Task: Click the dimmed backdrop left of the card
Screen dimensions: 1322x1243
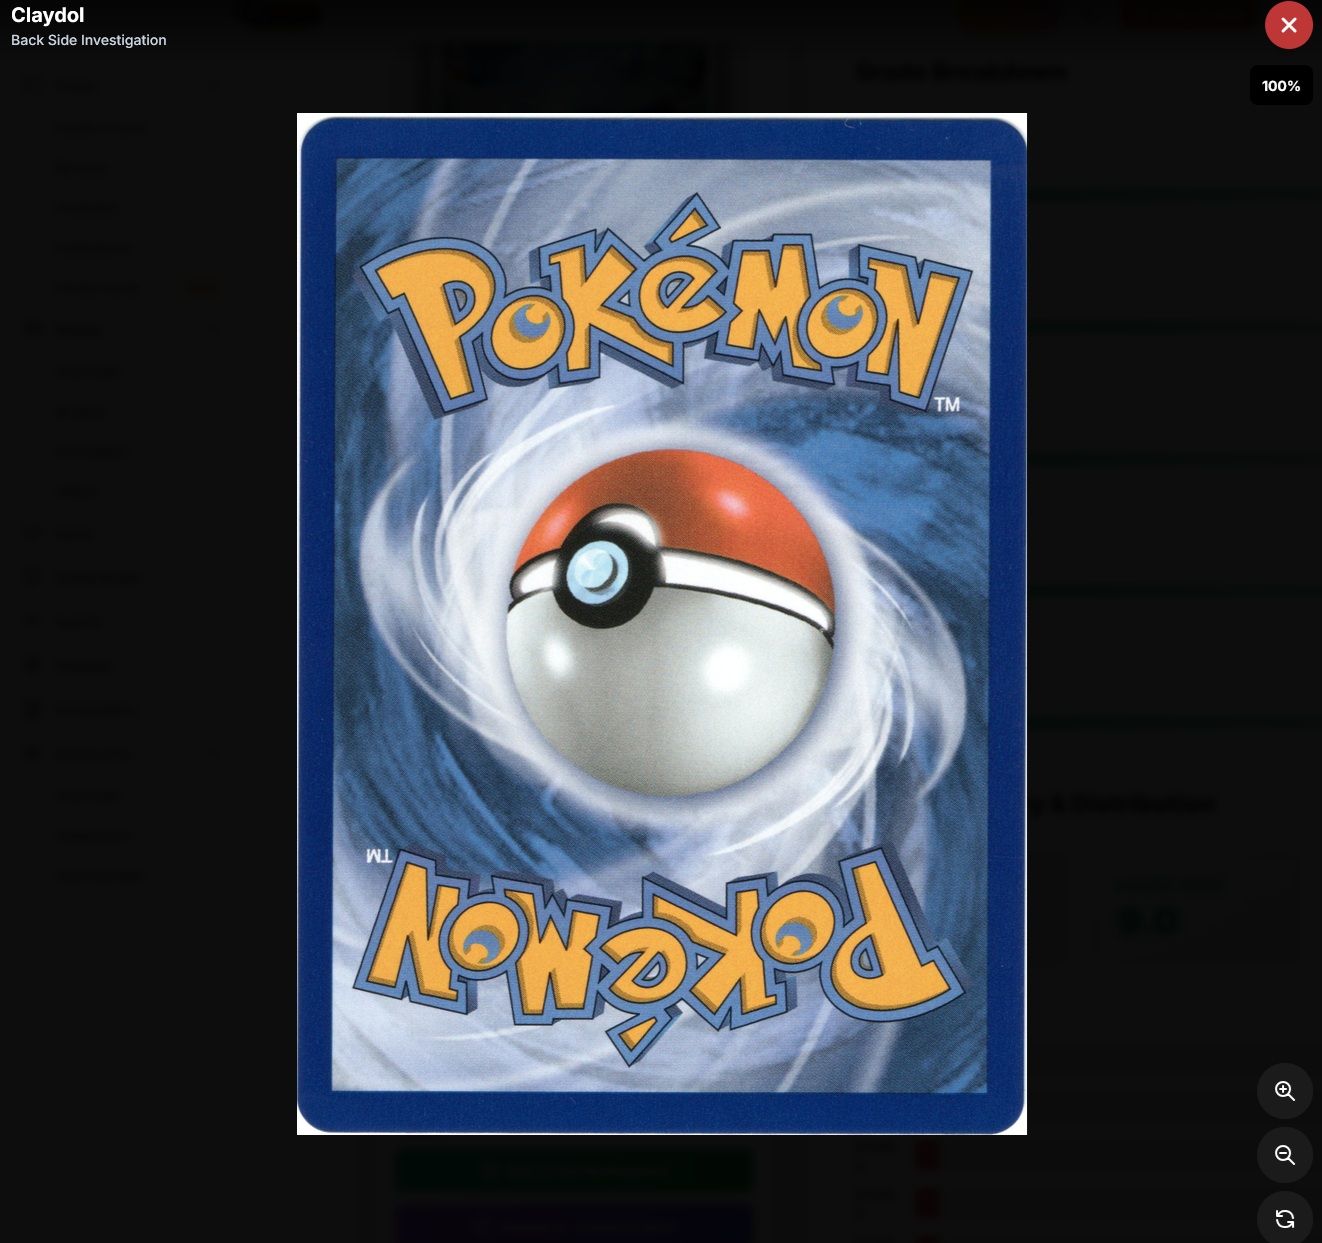Action: [150, 620]
